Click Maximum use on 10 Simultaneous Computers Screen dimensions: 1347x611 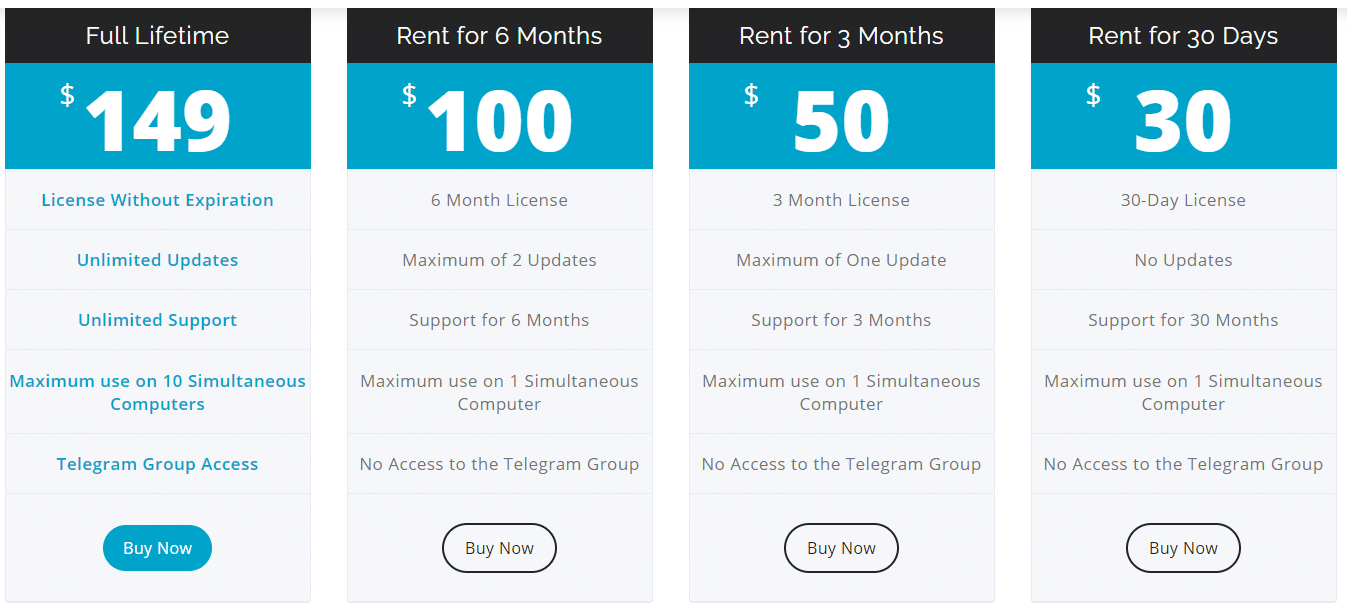point(157,392)
